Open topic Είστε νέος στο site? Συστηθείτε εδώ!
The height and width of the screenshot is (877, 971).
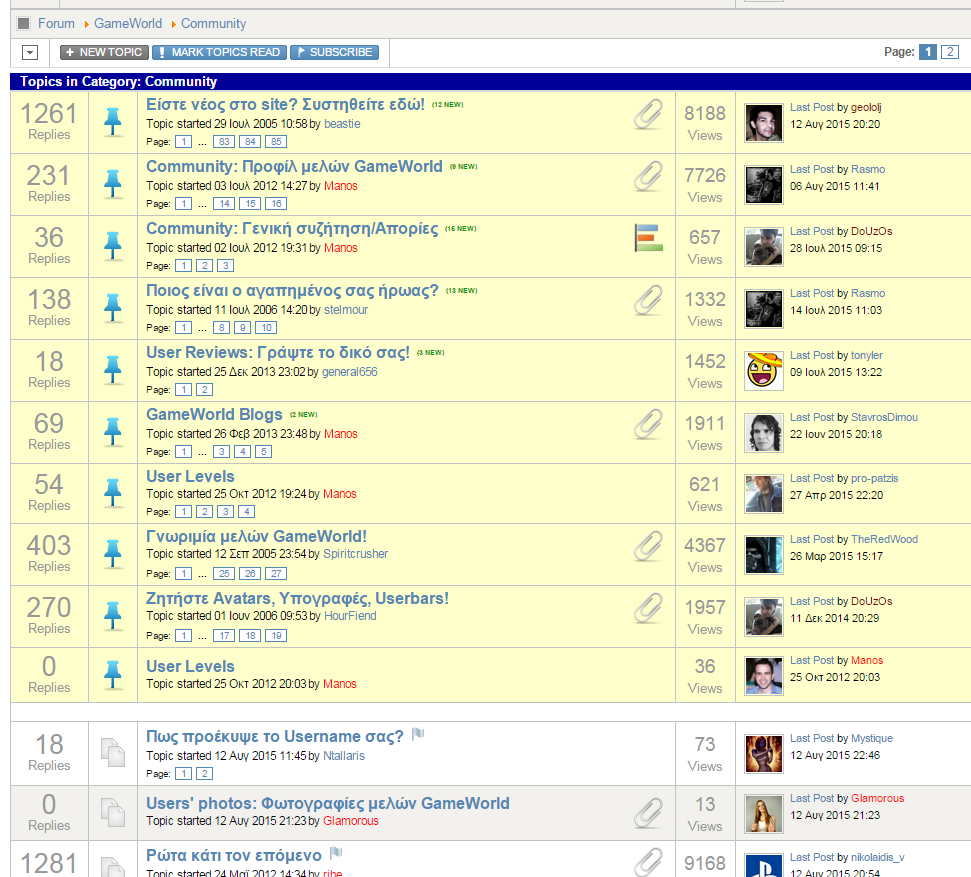pos(285,104)
